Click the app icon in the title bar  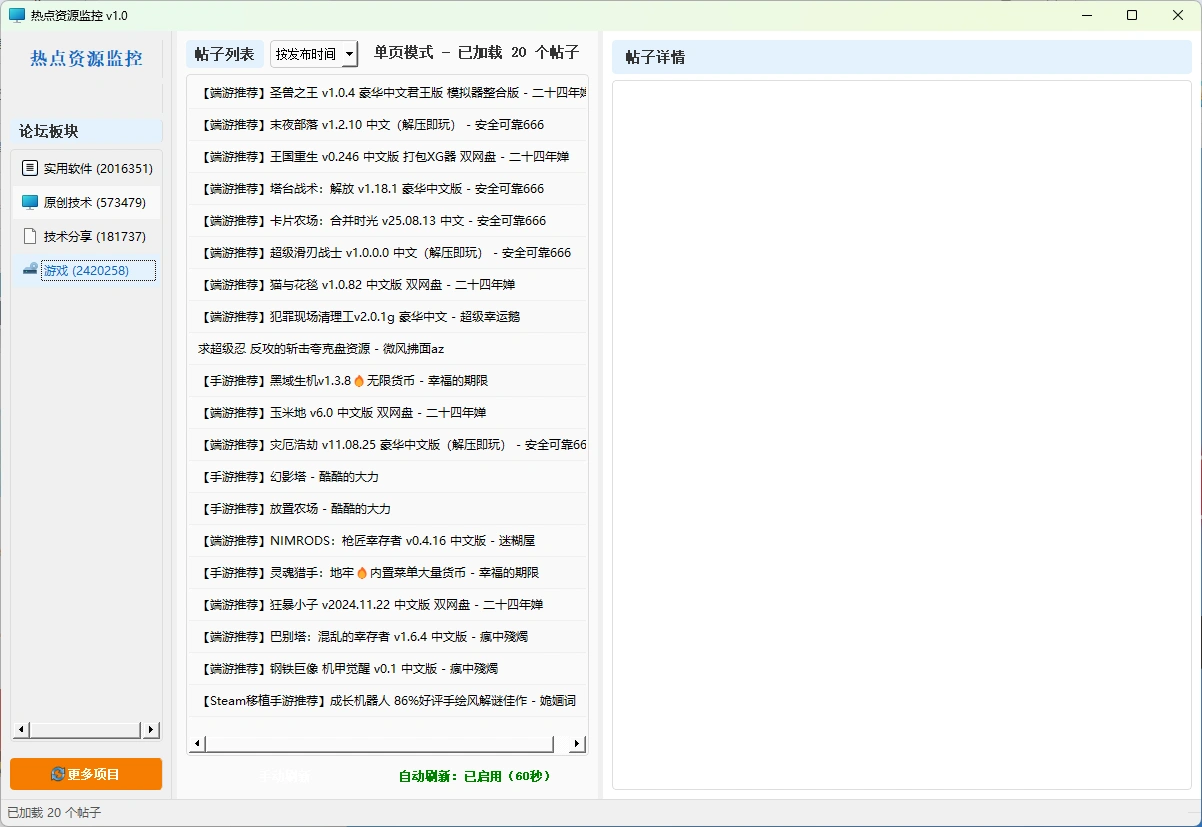point(17,15)
